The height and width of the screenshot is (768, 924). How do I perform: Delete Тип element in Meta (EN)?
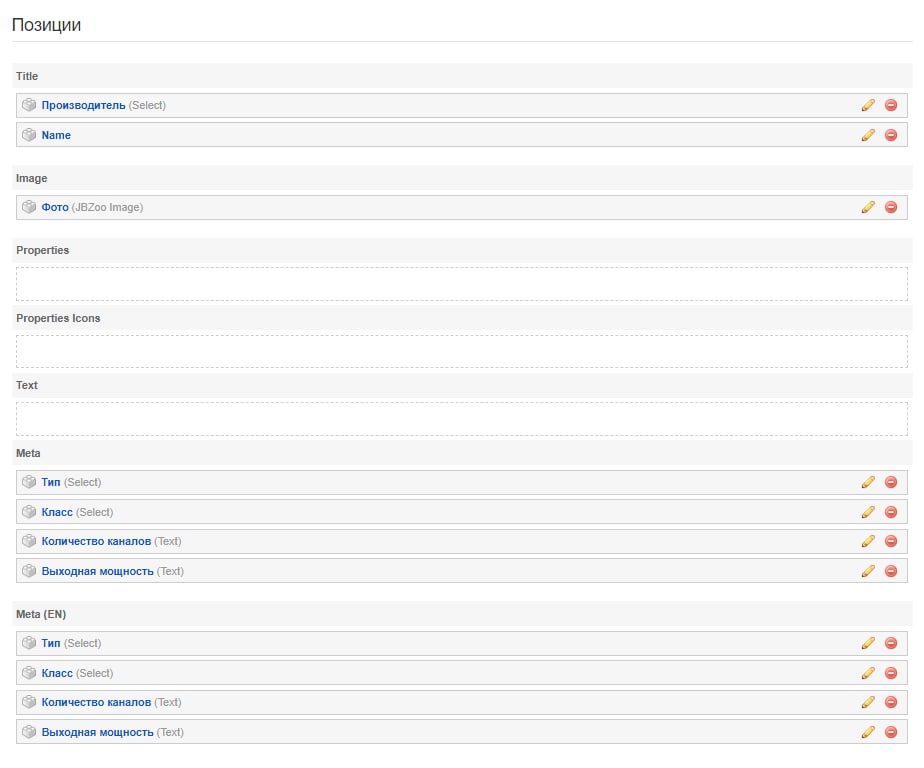tap(891, 643)
